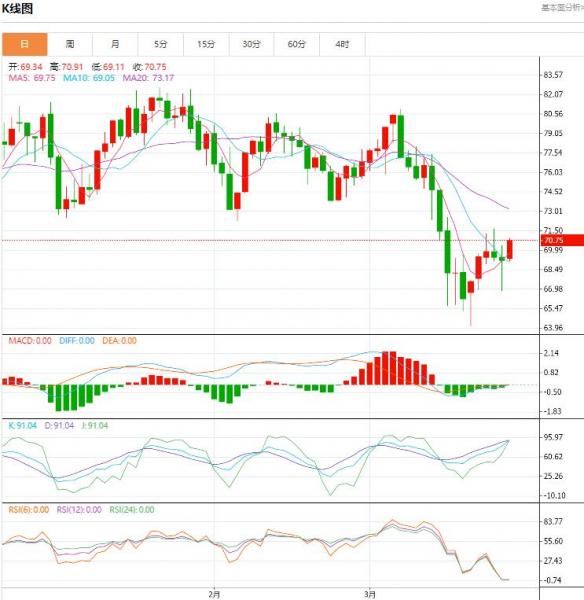
Task: Switch to the 月 monthly tab
Action: point(115,44)
